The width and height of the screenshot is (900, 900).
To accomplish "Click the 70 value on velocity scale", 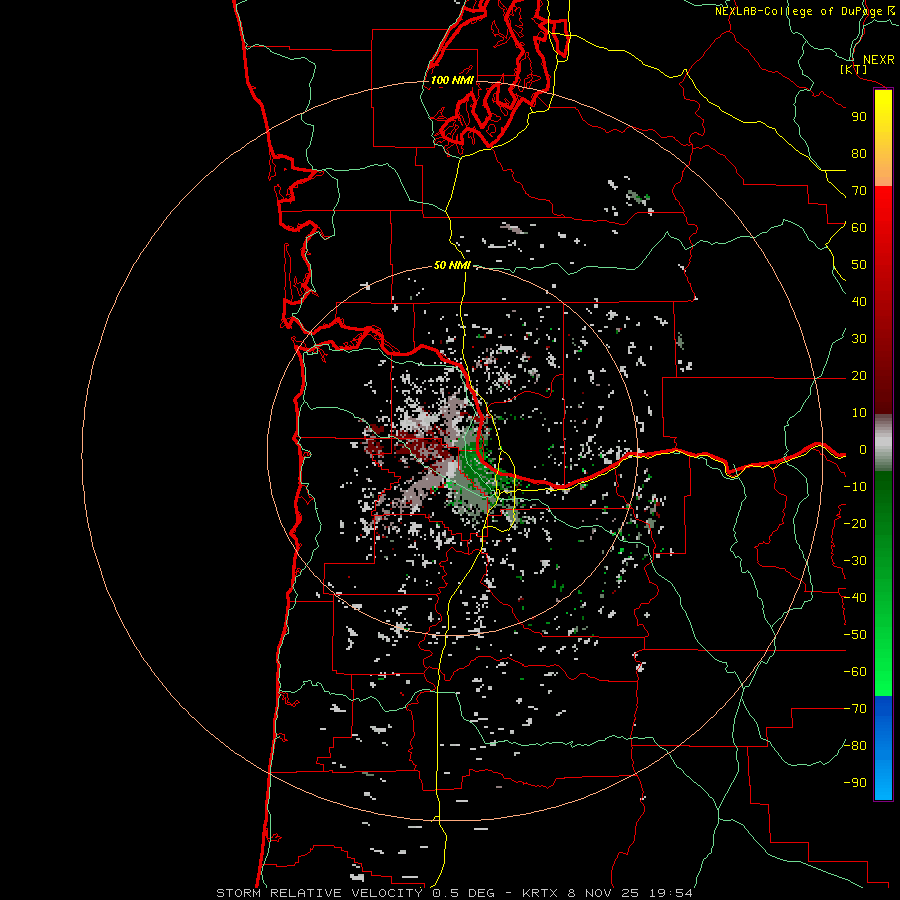I will (859, 191).
